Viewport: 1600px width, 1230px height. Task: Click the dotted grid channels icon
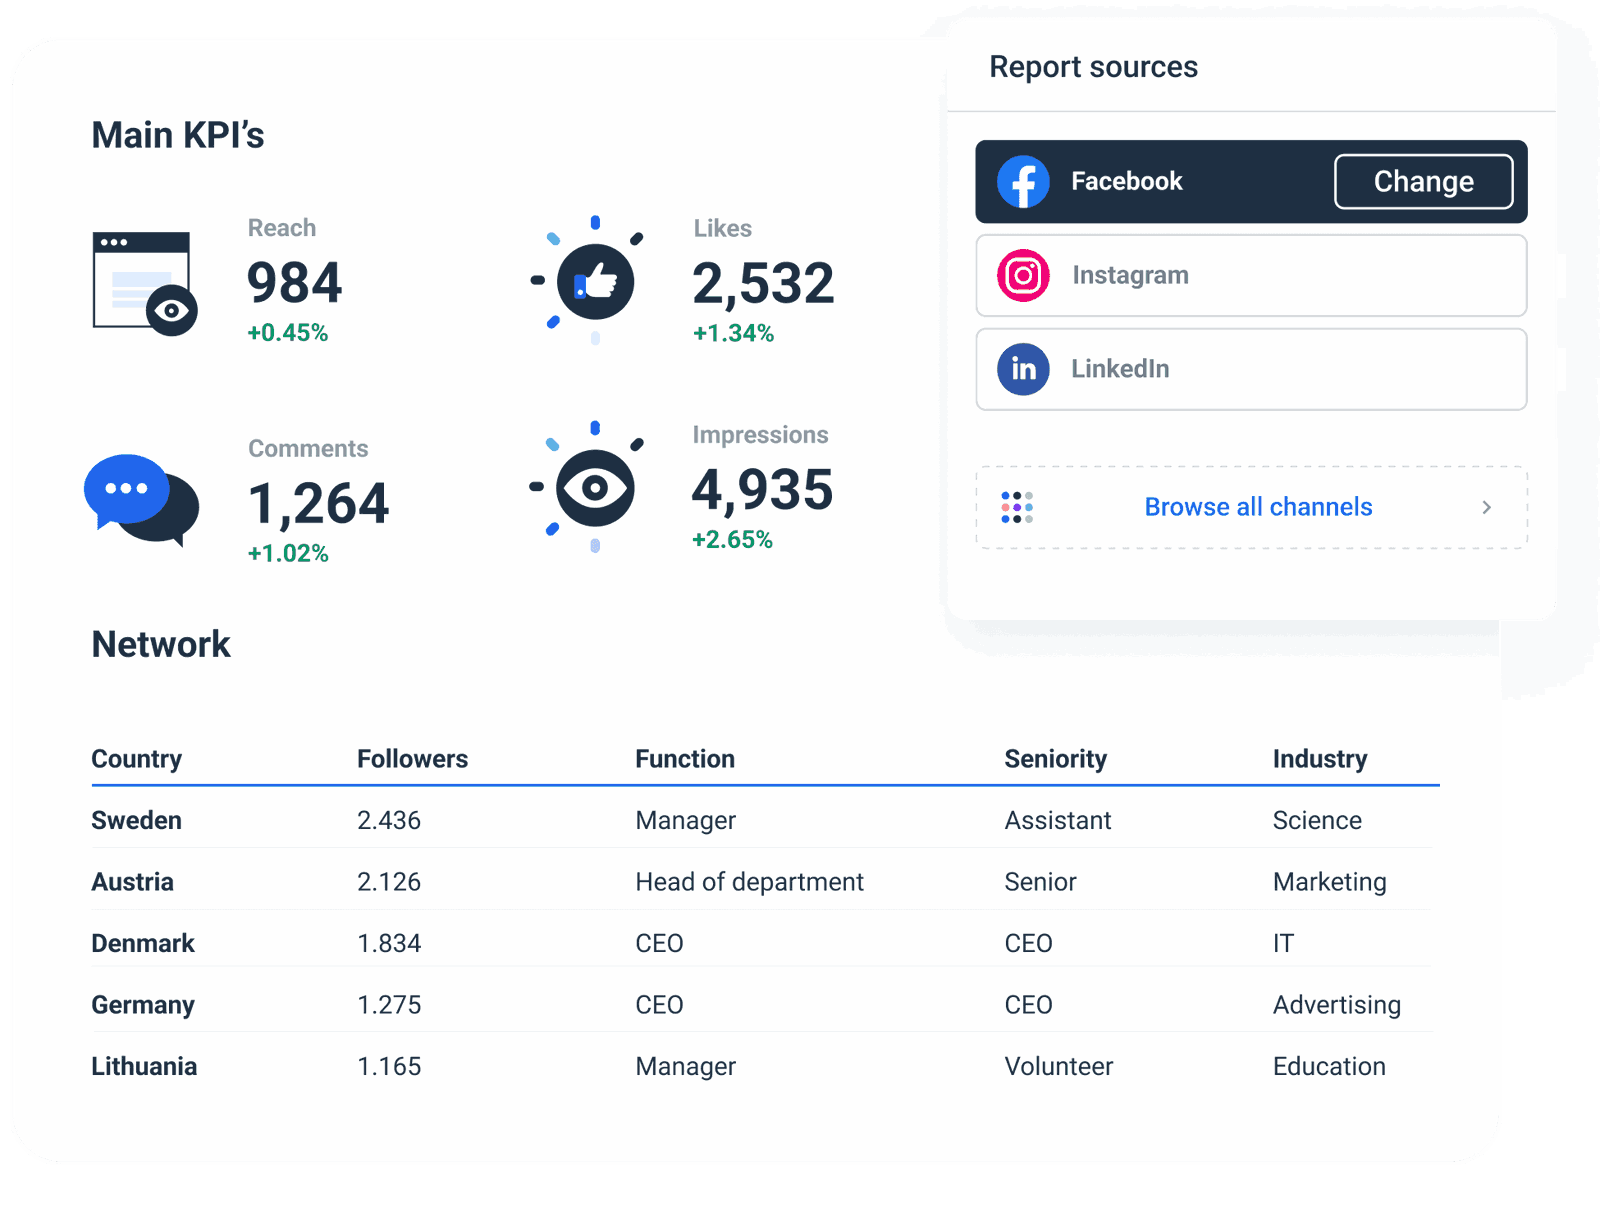pyautogui.click(x=1016, y=507)
